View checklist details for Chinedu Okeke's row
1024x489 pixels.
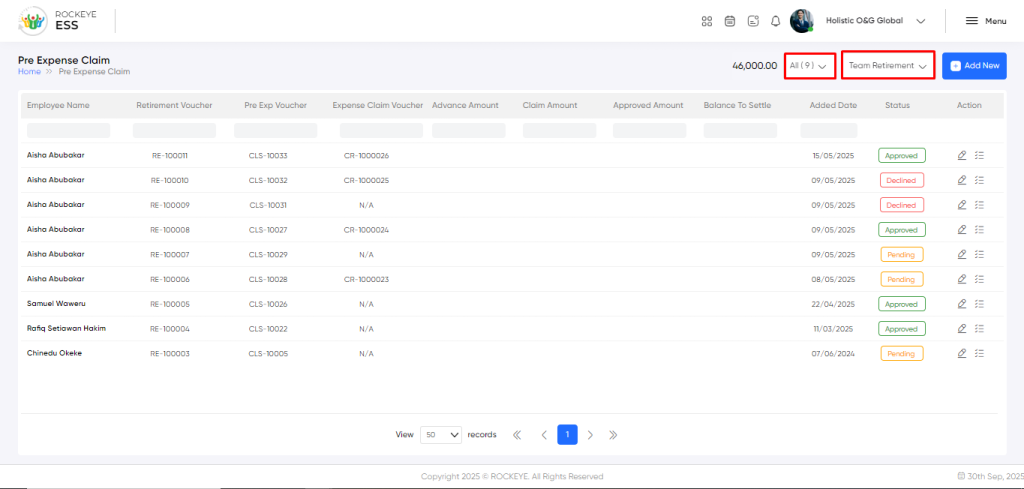point(979,353)
